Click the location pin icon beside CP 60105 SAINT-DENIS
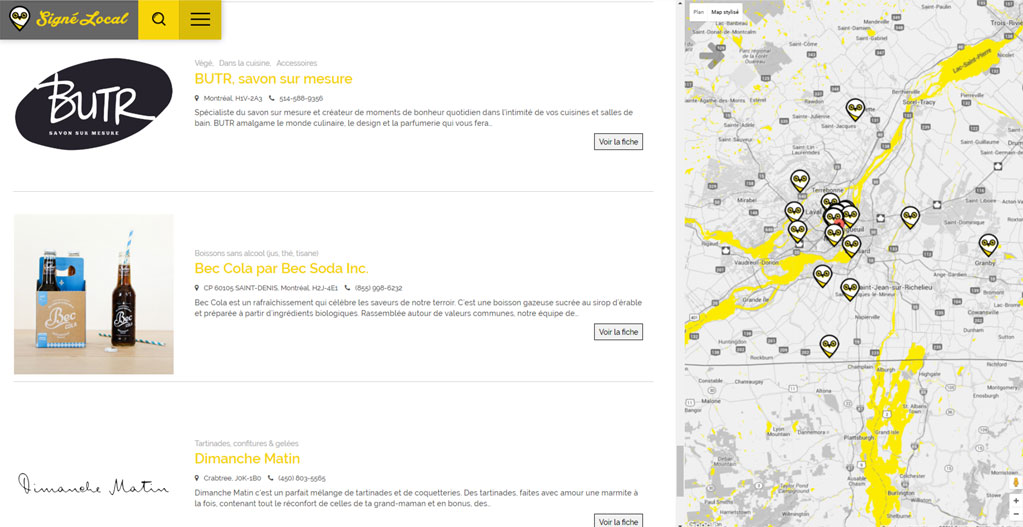 tap(197, 288)
